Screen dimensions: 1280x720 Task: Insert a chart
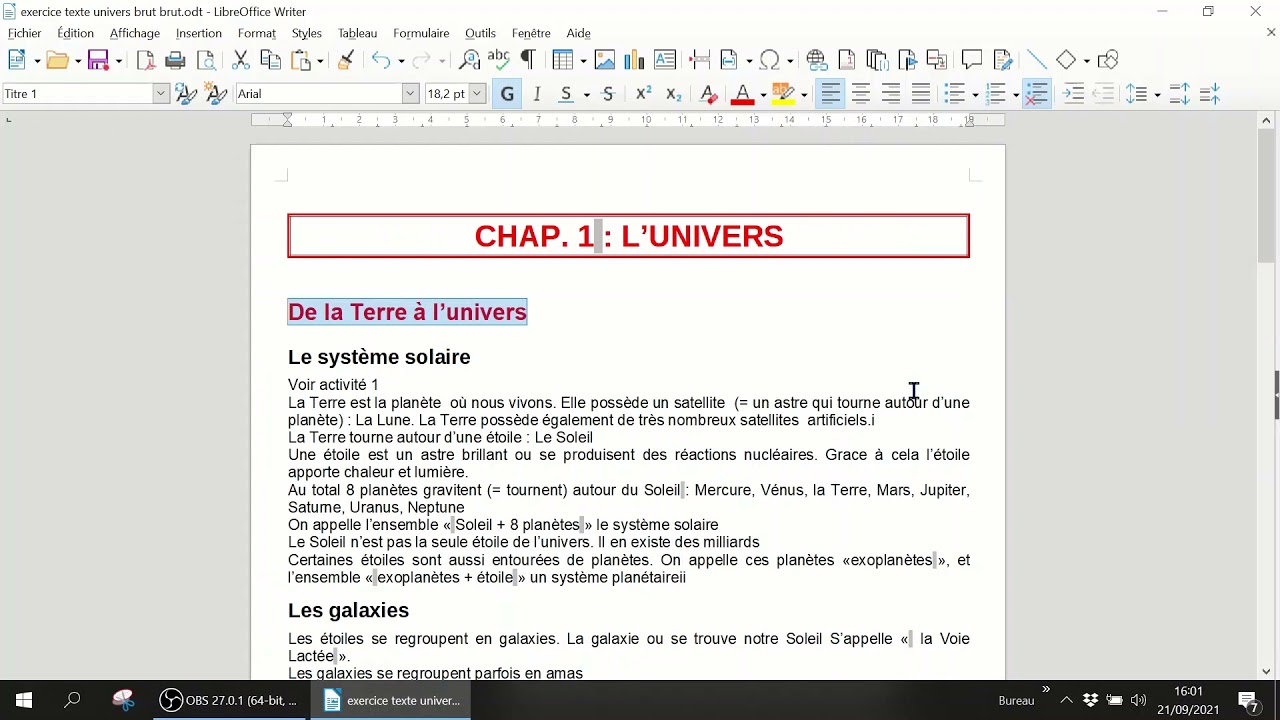pos(634,60)
